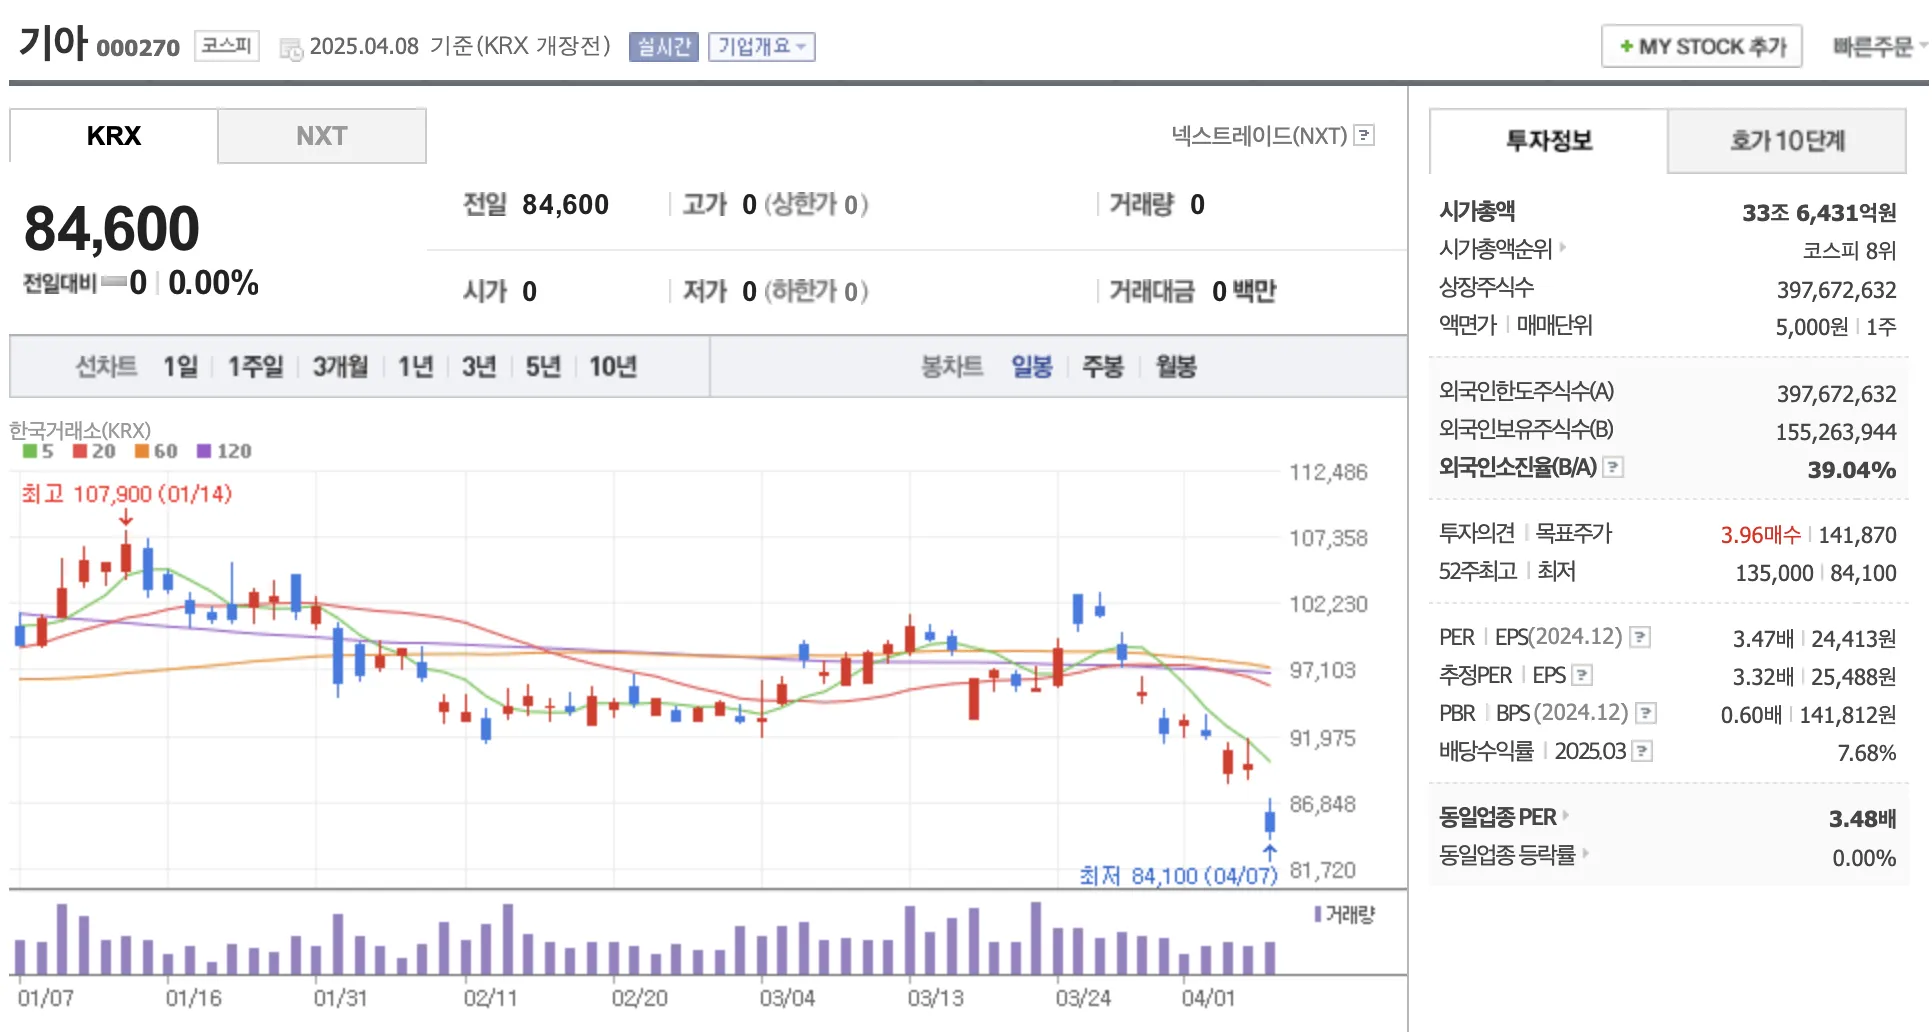Click the 01/07 date on chart axis
1932x1032 pixels.
point(45,998)
